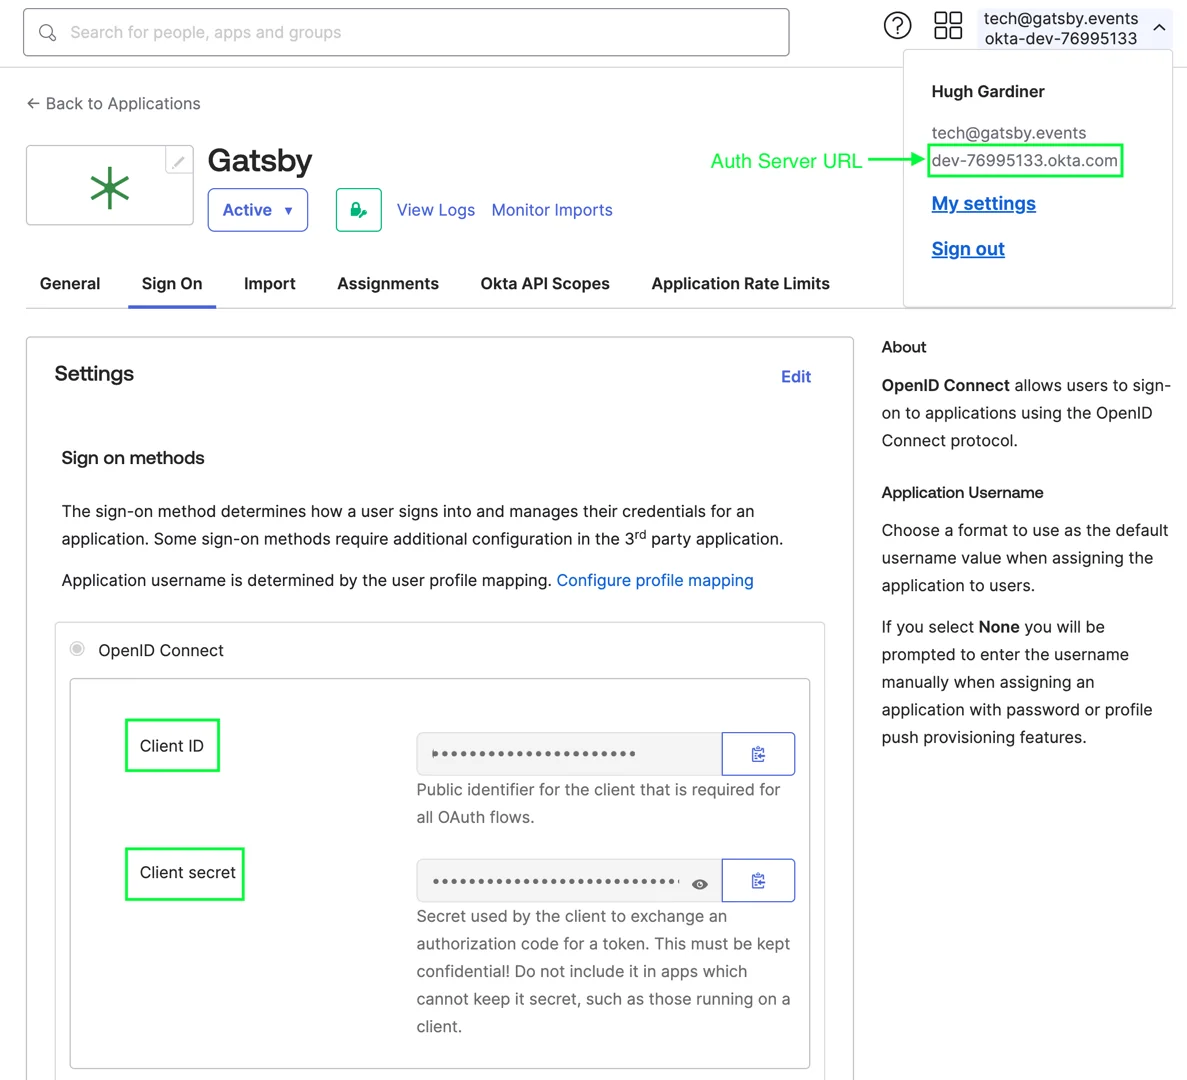Click the help question mark icon
This screenshot has height=1080, width=1187.
pyautogui.click(x=897, y=26)
